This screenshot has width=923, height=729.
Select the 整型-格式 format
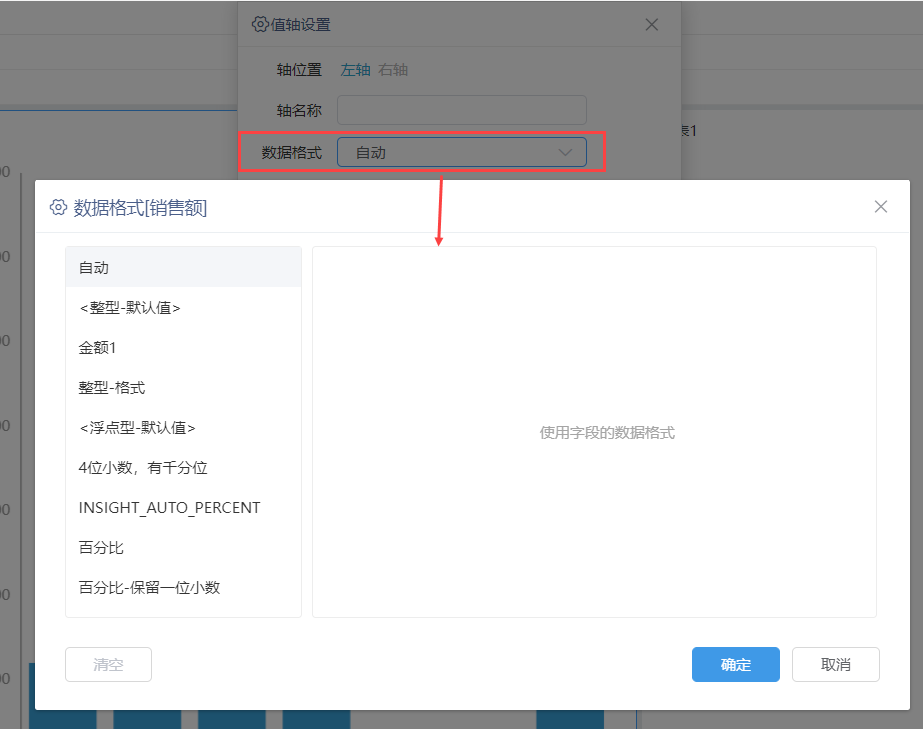click(184, 387)
